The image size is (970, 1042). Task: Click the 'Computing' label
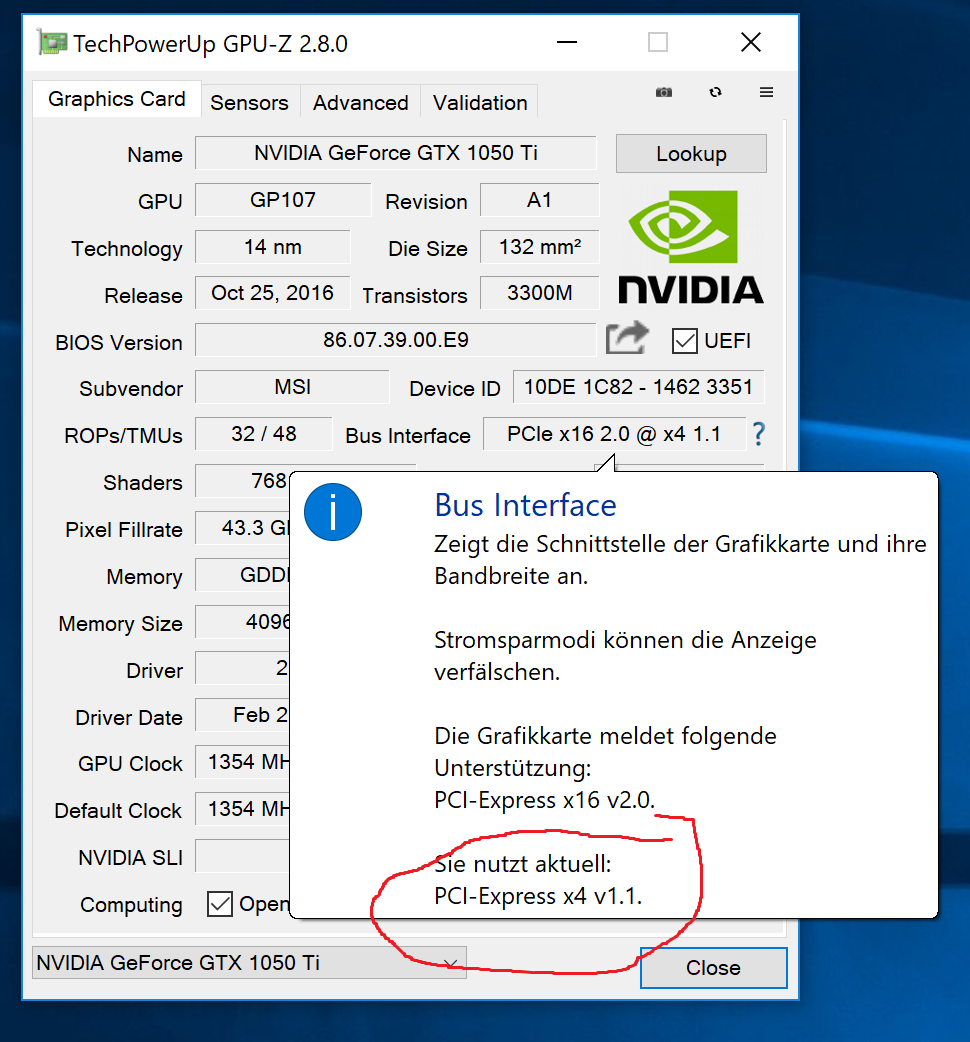(x=132, y=905)
